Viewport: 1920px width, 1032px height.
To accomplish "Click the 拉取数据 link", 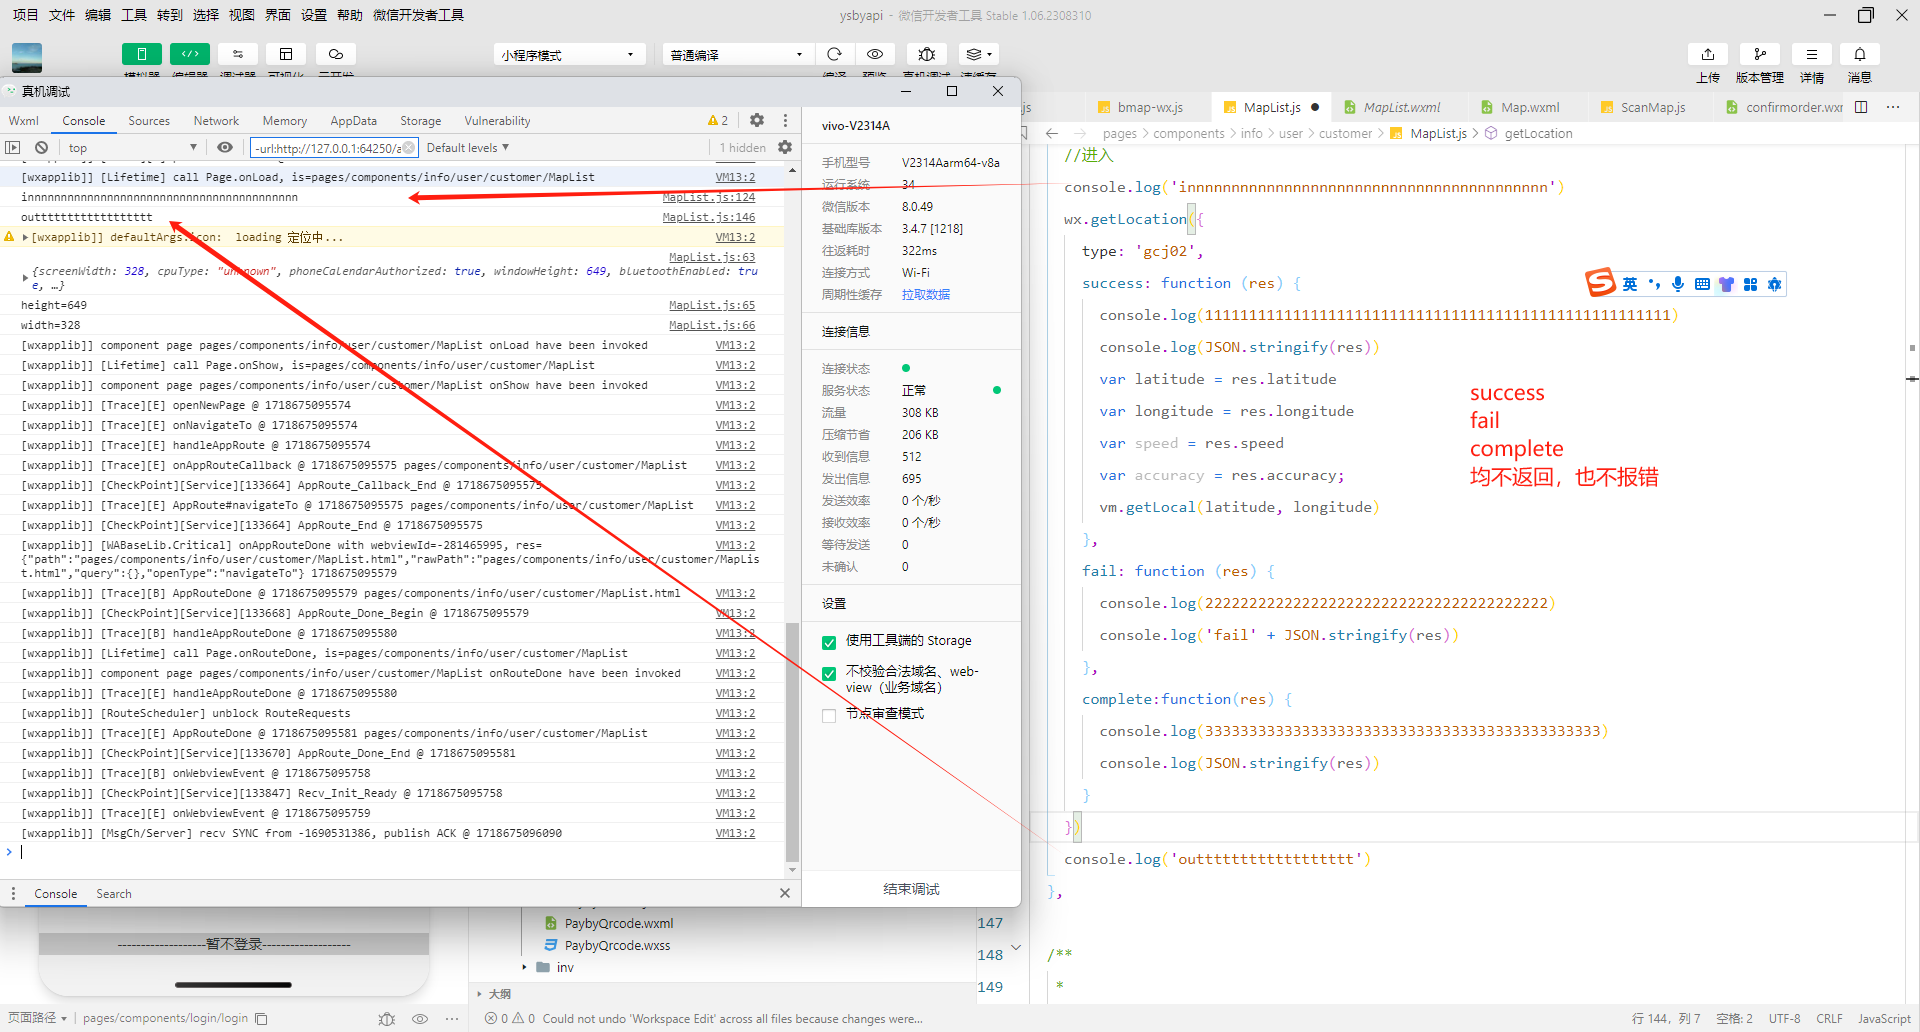I will pos(926,295).
